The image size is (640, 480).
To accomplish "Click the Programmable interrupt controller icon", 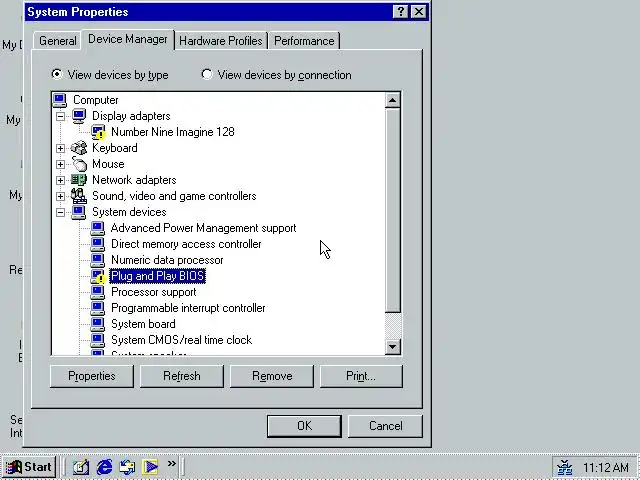I will point(98,308).
